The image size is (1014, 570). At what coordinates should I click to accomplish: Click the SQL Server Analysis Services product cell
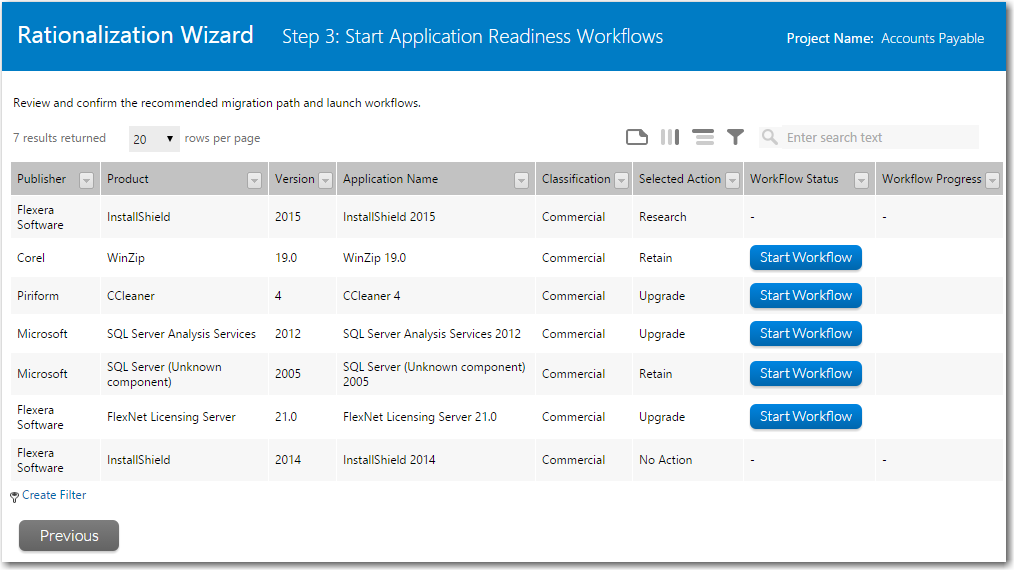[182, 334]
